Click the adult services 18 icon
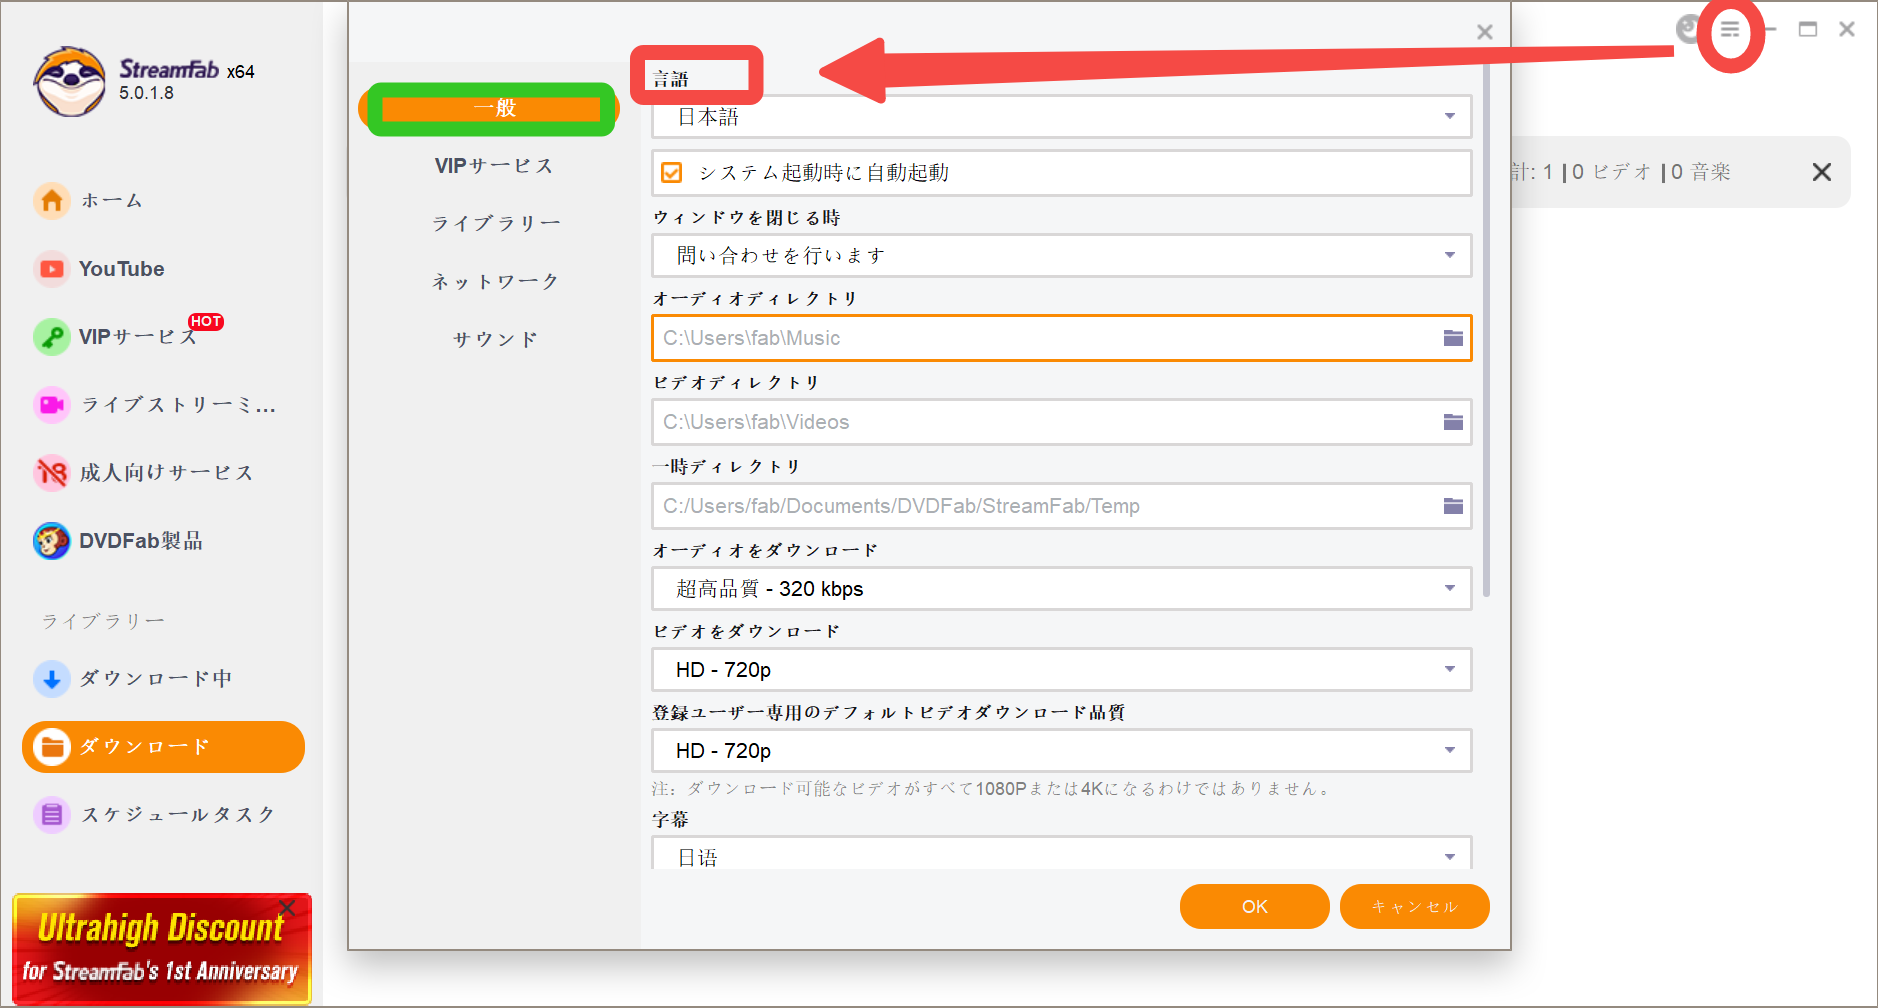Viewport: 1878px width, 1008px height. [x=52, y=472]
